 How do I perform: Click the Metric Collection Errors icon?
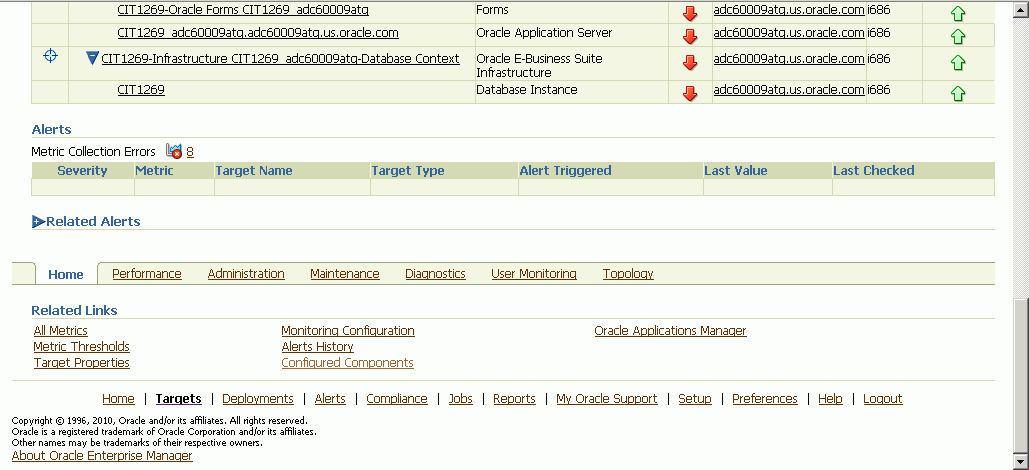(x=174, y=151)
